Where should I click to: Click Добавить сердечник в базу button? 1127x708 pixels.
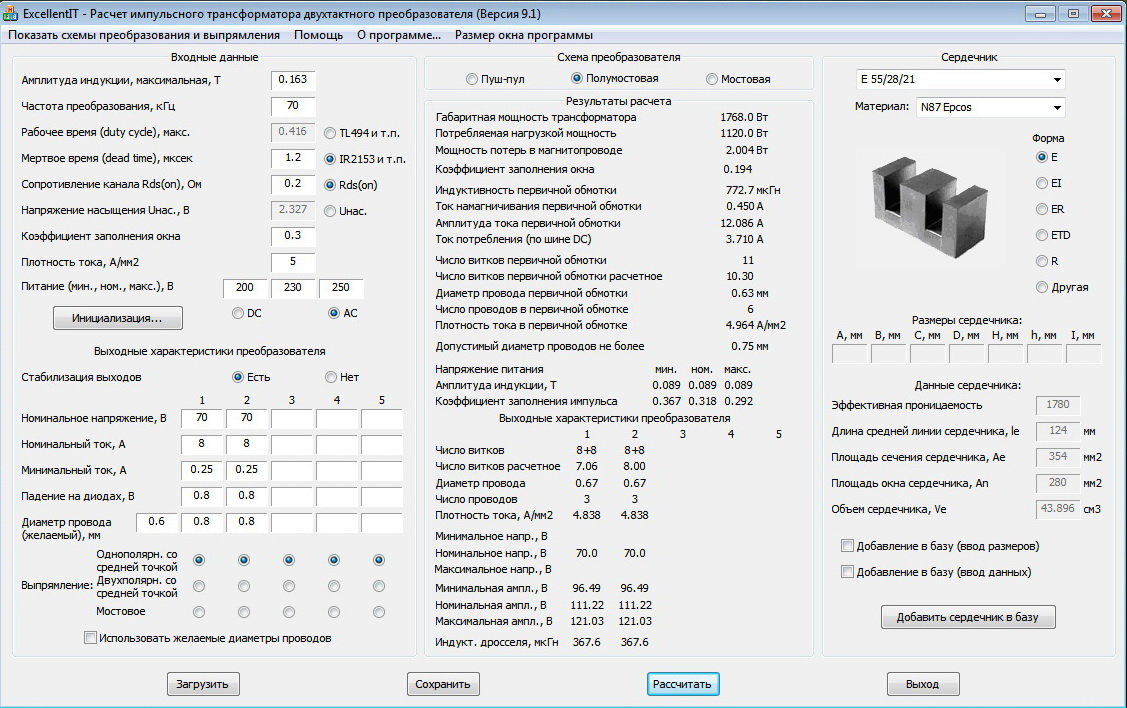click(x=967, y=617)
